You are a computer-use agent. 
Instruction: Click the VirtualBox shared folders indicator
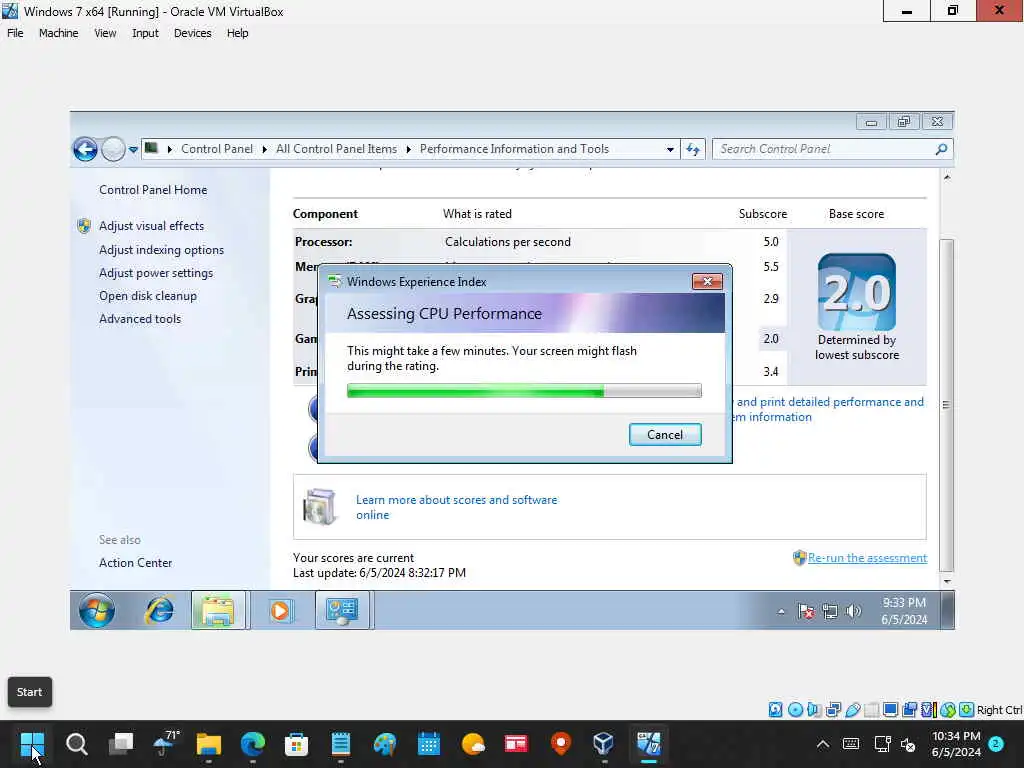pos(871,710)
